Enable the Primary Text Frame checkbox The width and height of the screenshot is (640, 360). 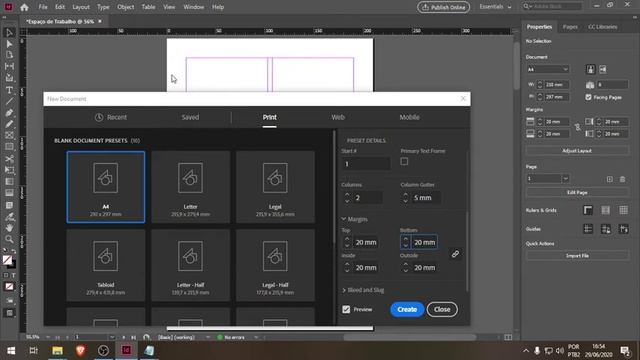pos(404,161)
